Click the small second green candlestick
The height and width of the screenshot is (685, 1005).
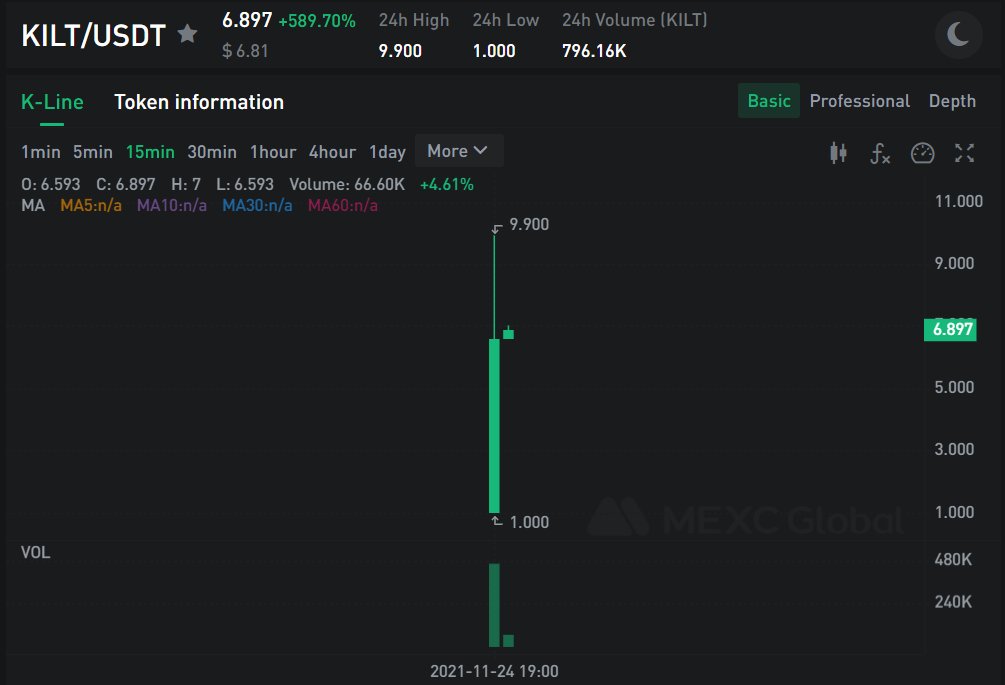[x=508, y=334]
